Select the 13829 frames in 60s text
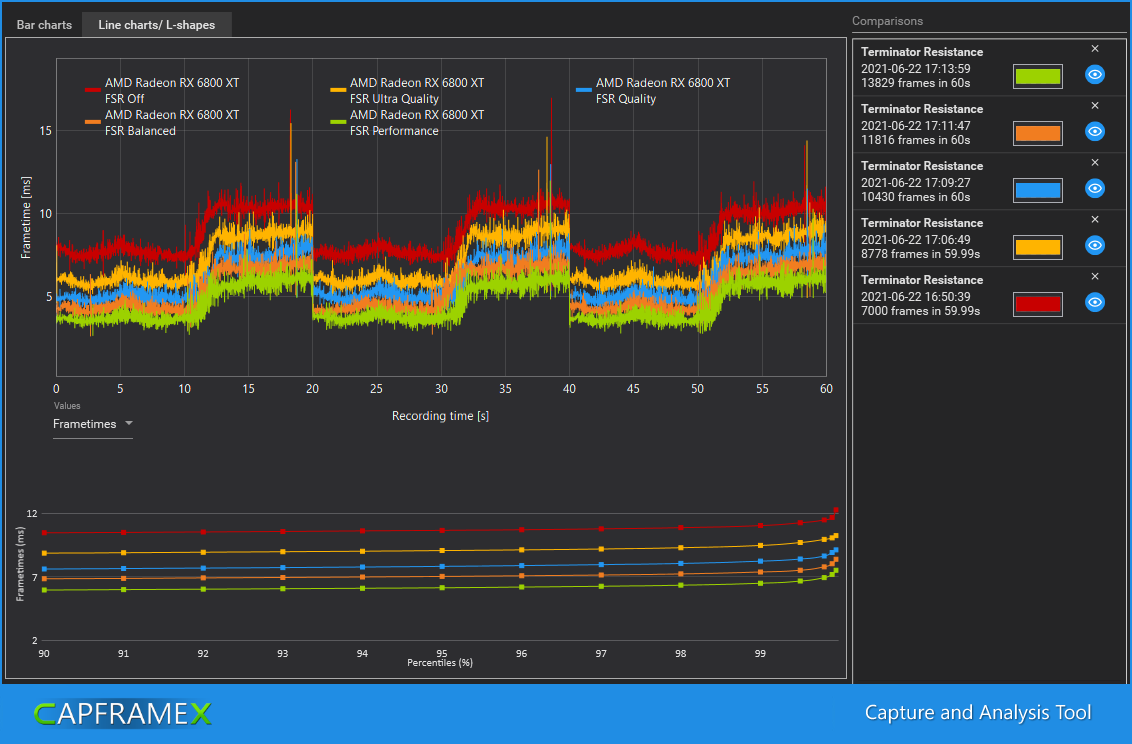 tap(915, 83)
